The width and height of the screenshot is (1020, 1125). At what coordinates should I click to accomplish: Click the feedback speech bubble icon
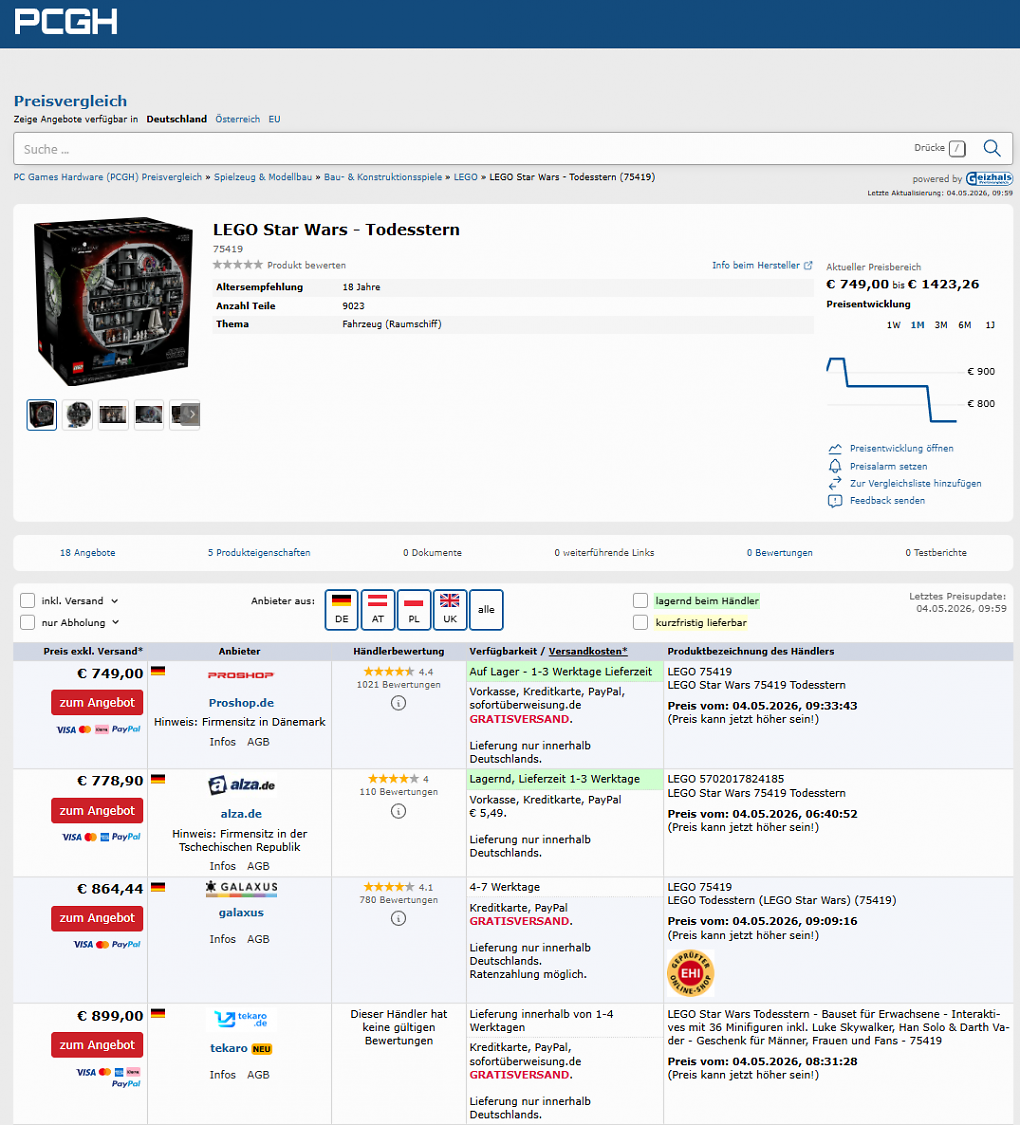tap(835, 501)
